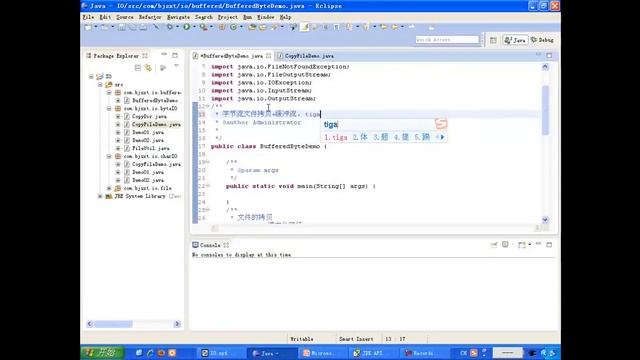Open the Window menu
The height and width of the screenshot is (360, 640).
coord(265,17)
